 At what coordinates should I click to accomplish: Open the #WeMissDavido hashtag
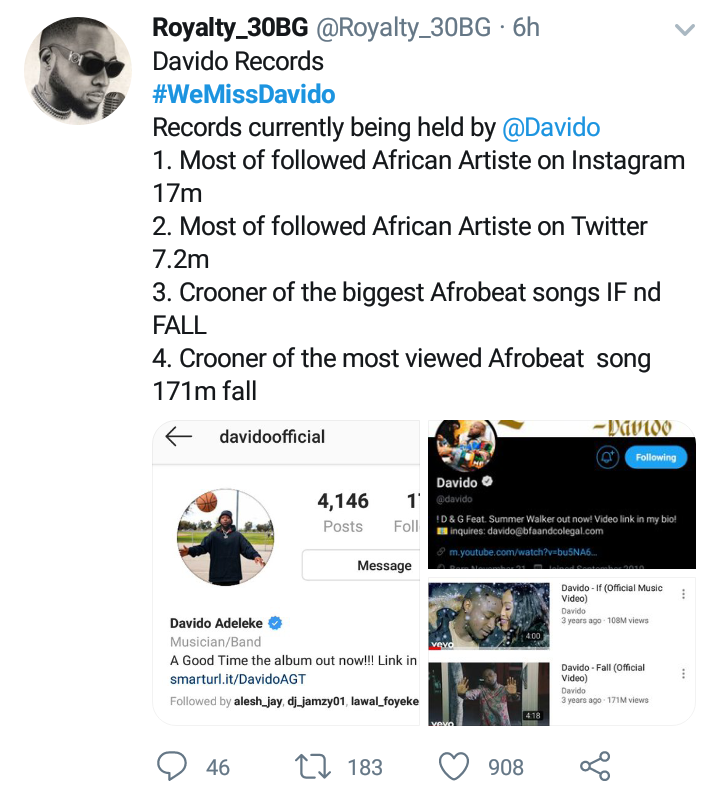pyautogui.click(x=243, y=95)
